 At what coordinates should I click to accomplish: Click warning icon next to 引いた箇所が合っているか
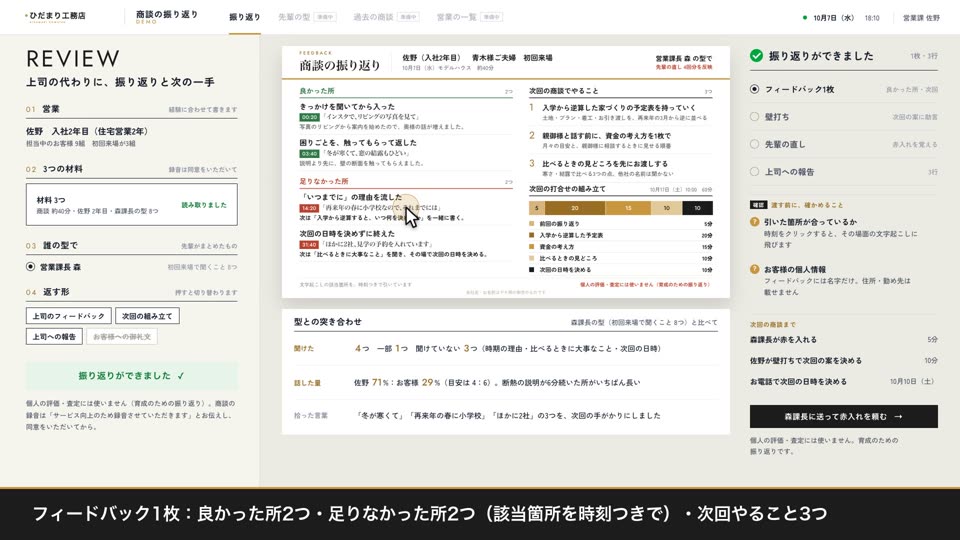[x=754, y=222]
